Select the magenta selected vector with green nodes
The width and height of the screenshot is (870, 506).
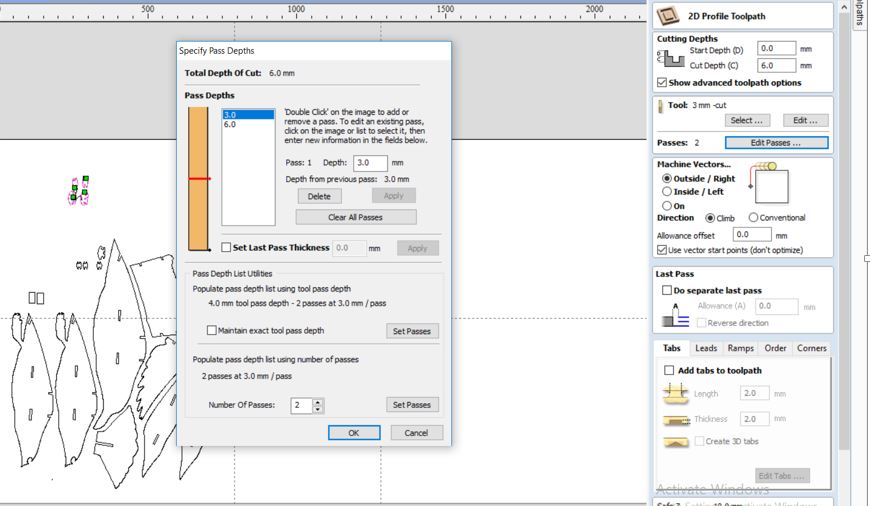[79, 191]
